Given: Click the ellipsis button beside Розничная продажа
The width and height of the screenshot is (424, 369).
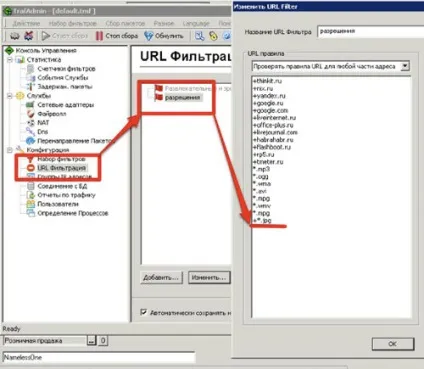Looking at the screenshot, I should (91, 341).
